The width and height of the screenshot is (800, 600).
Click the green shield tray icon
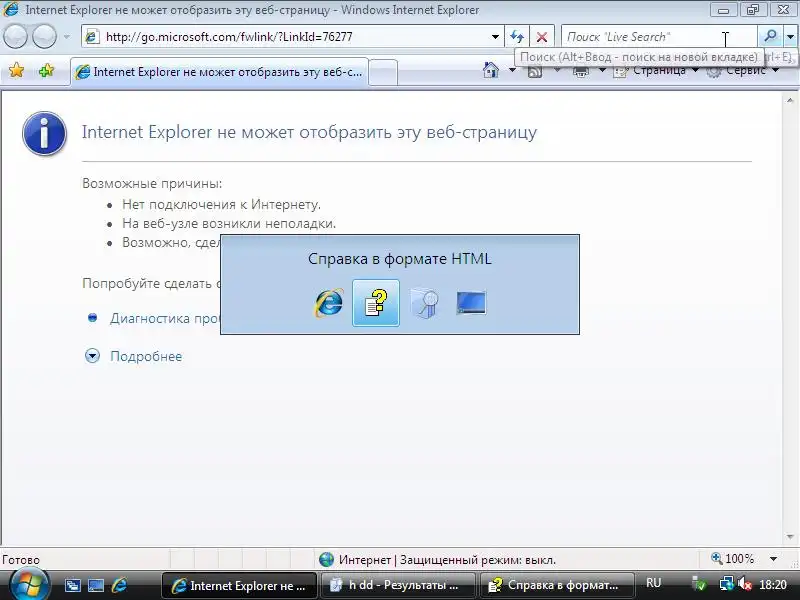click(x=699, y=585)
